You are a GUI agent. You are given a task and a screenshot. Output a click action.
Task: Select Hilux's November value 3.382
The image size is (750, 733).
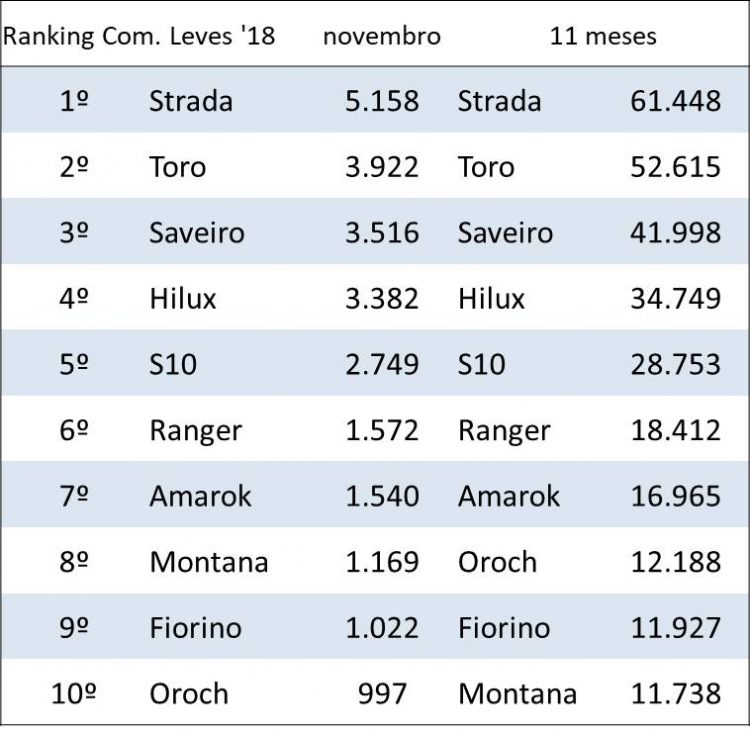coord(381,298)
